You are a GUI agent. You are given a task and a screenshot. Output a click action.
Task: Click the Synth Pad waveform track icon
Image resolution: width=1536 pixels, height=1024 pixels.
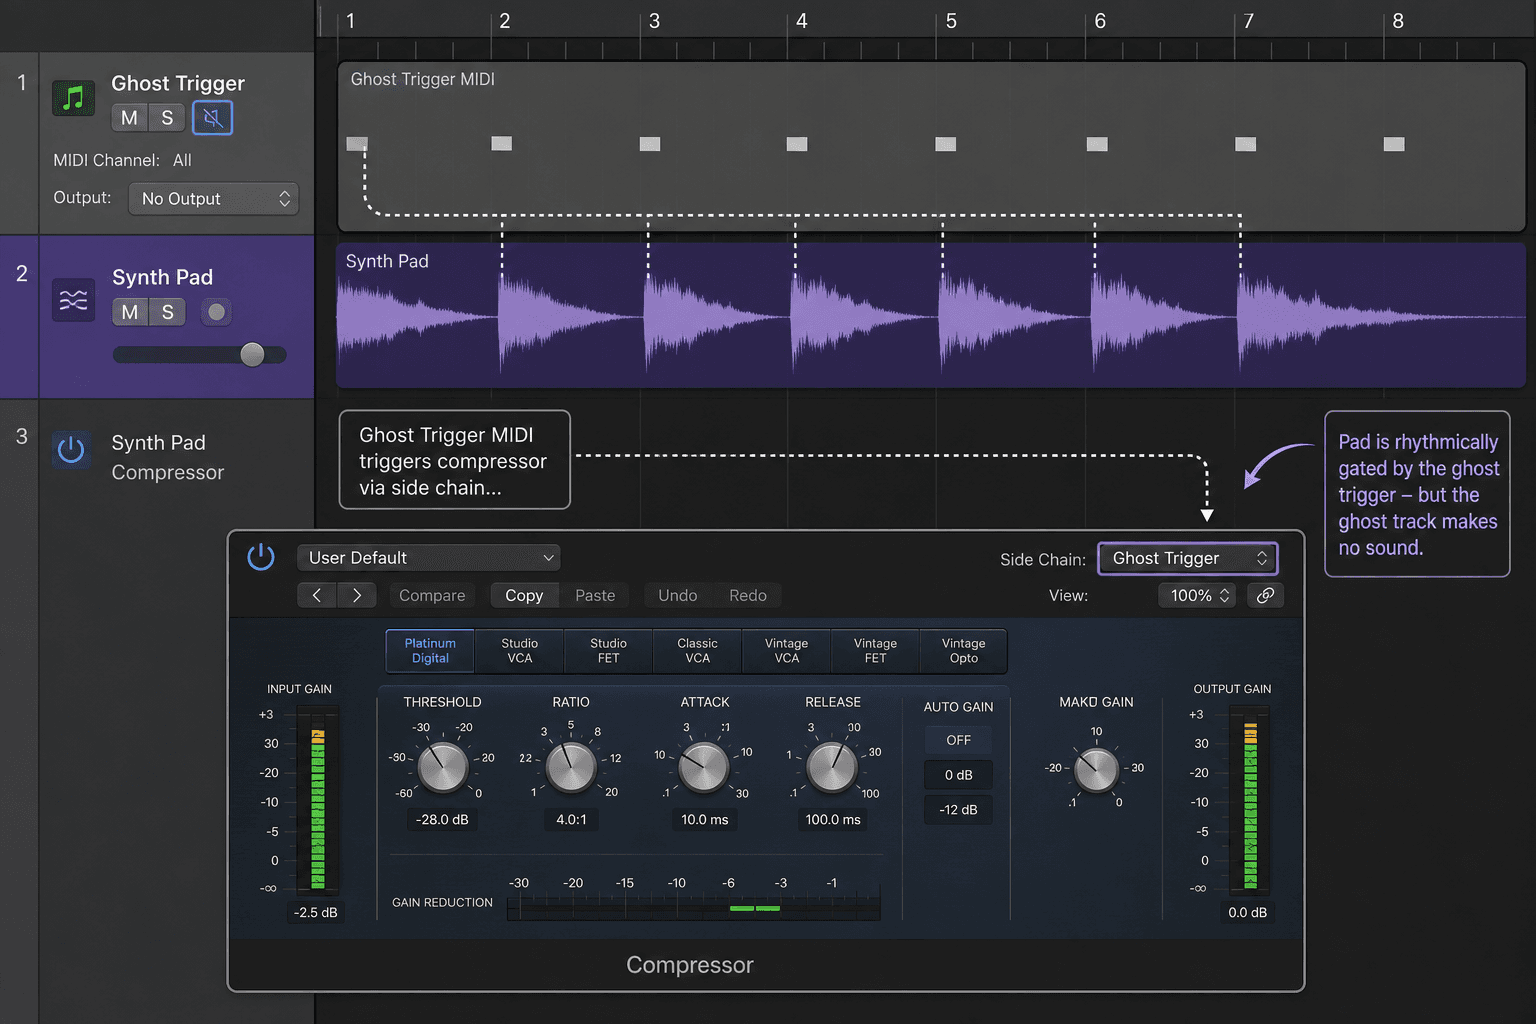73,300
